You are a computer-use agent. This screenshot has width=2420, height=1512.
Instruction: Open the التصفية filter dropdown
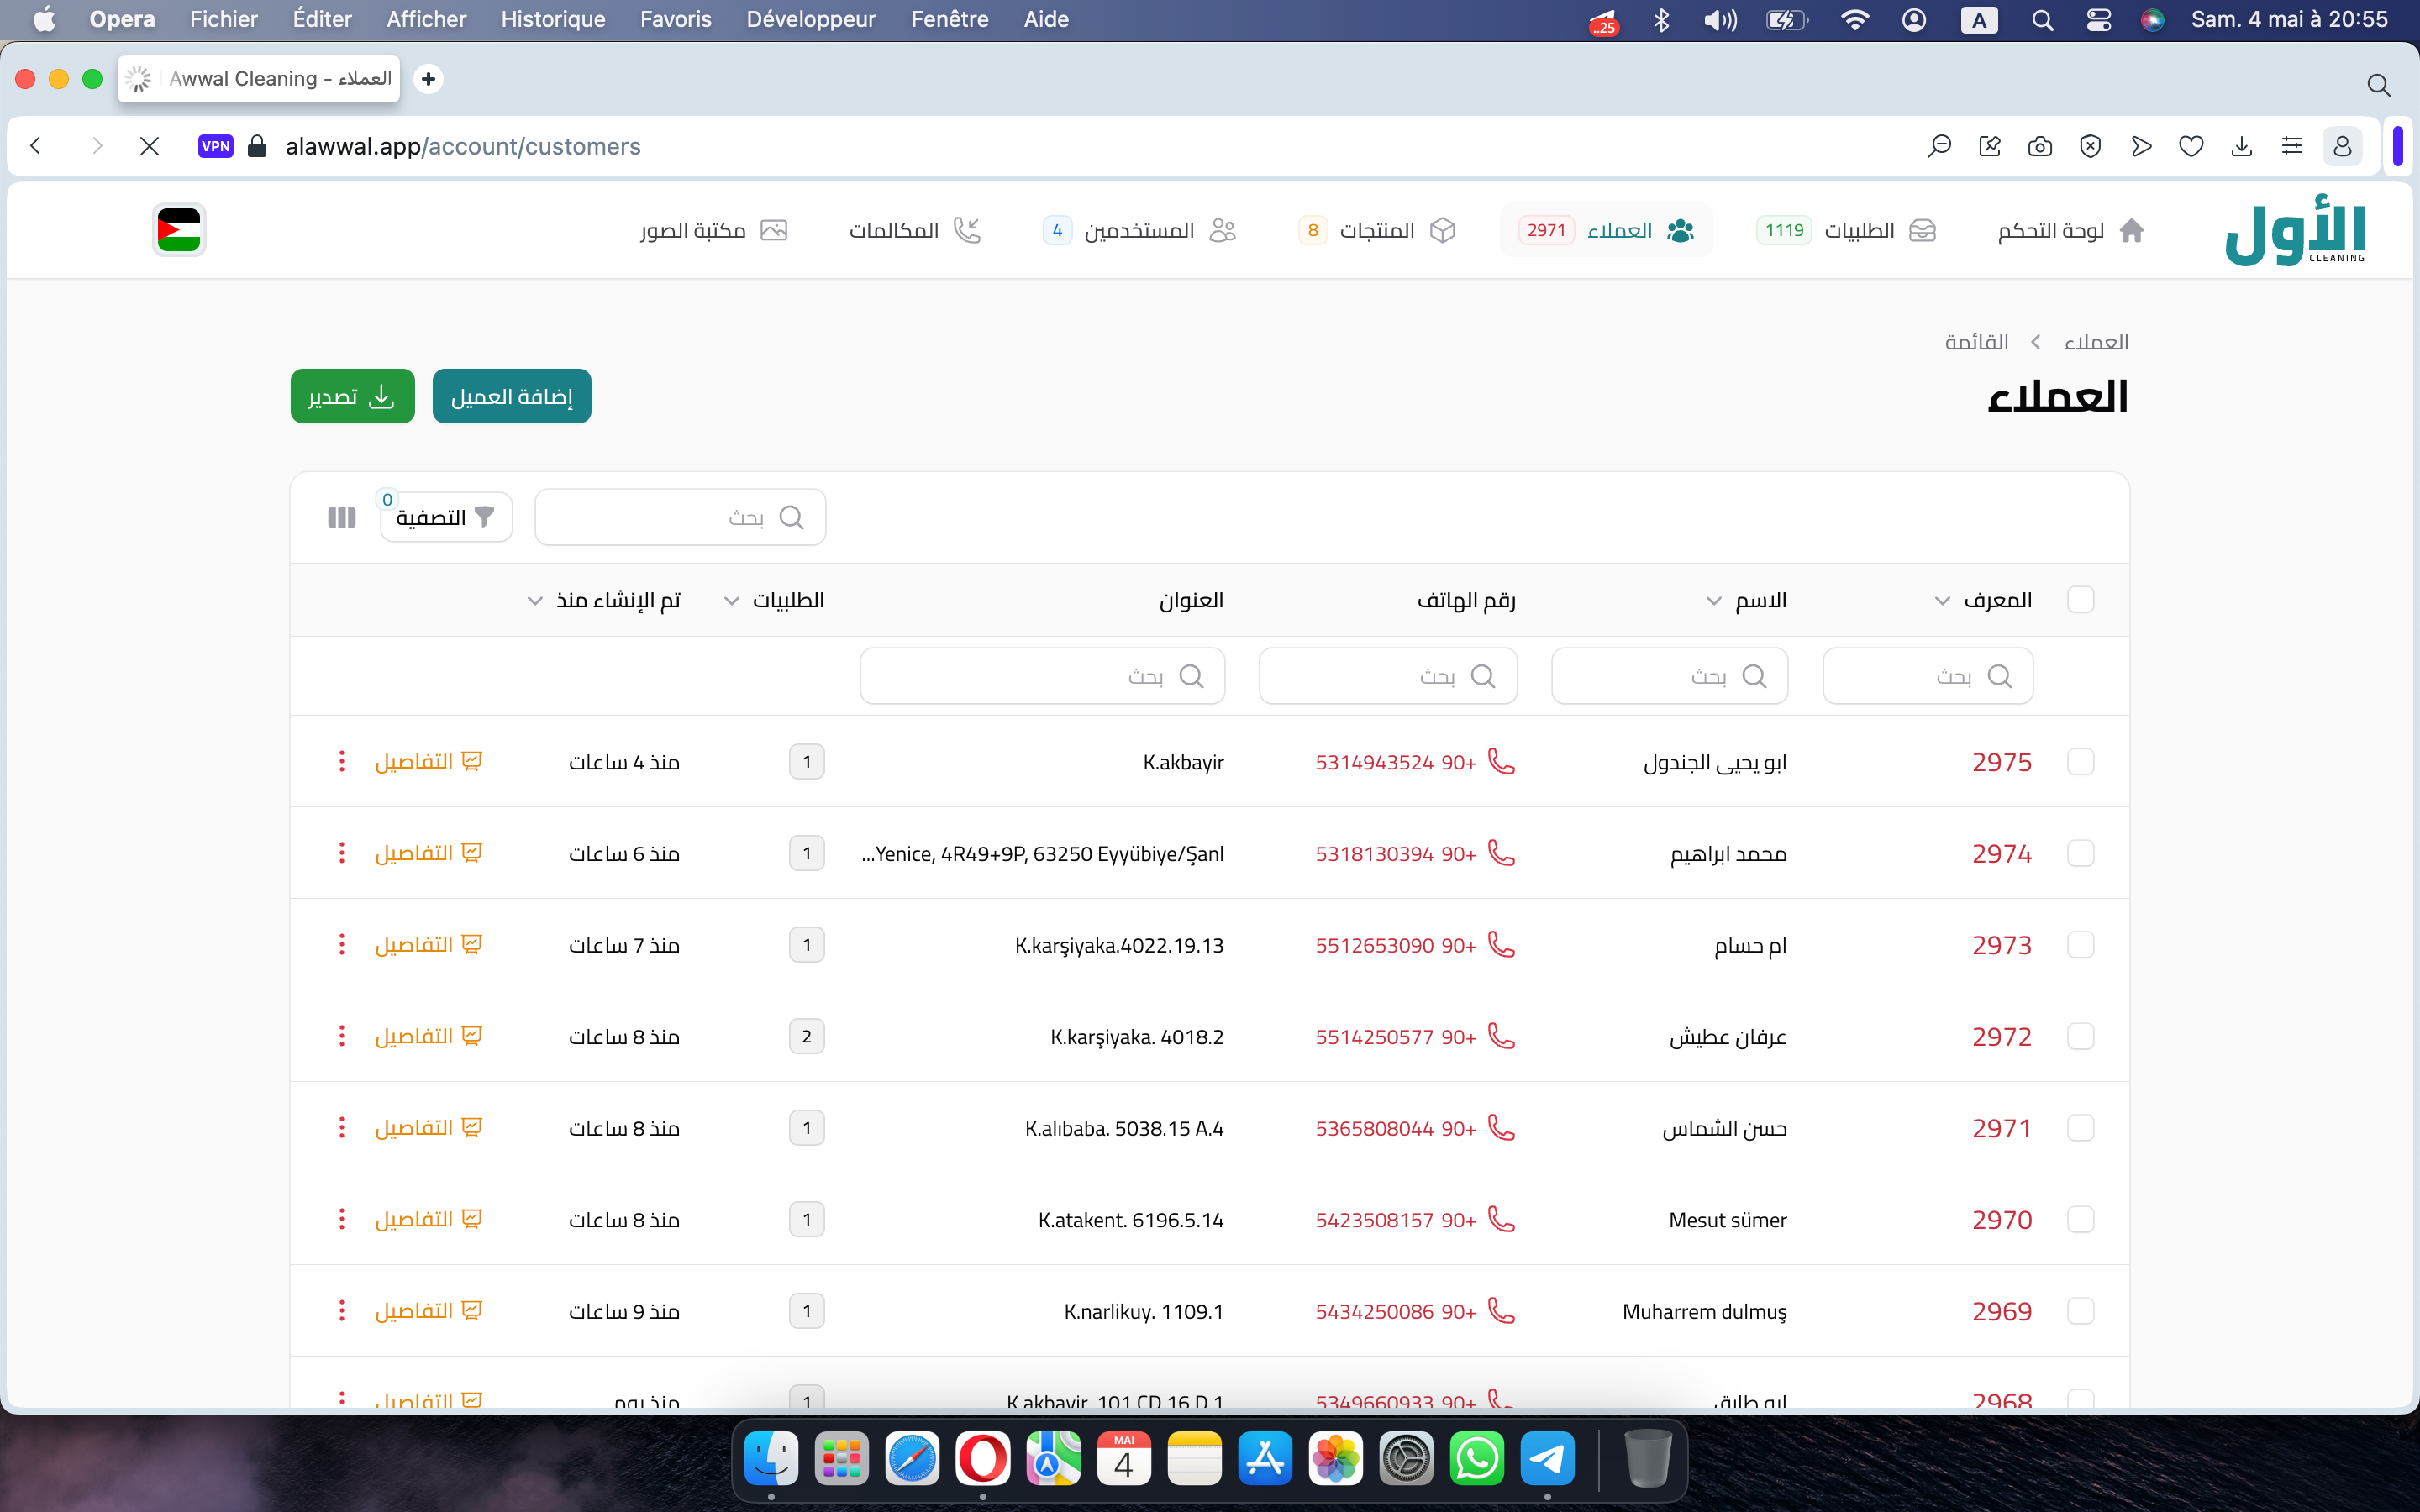446,517
